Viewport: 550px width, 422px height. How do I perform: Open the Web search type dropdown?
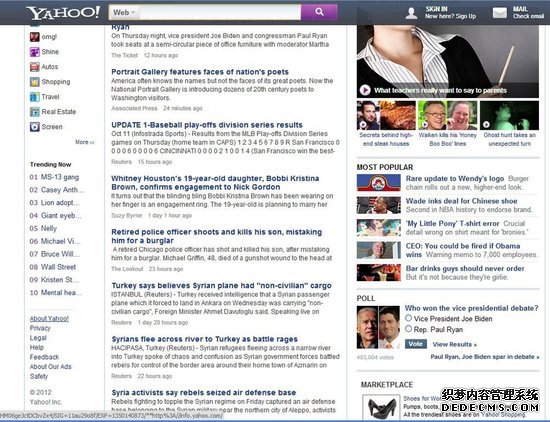point(124,12)
